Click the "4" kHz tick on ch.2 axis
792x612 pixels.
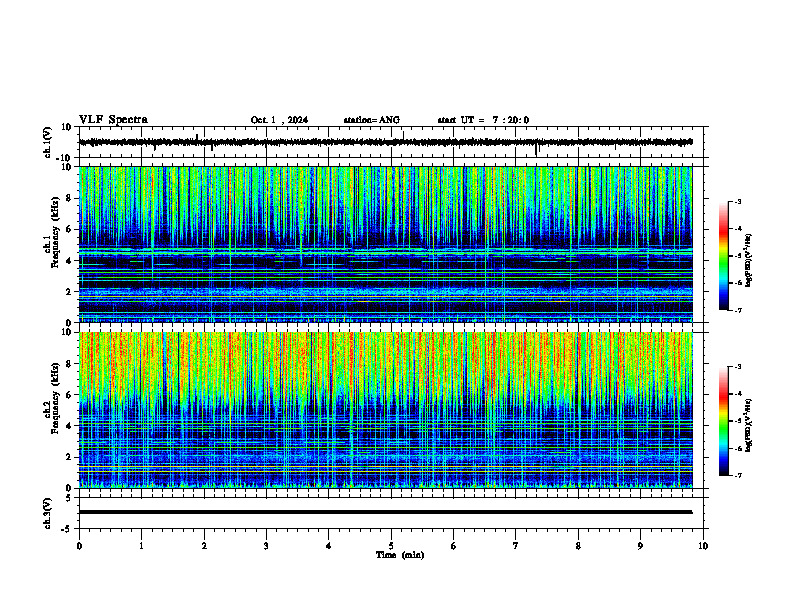pyautogui.click(x=69, y=426)
